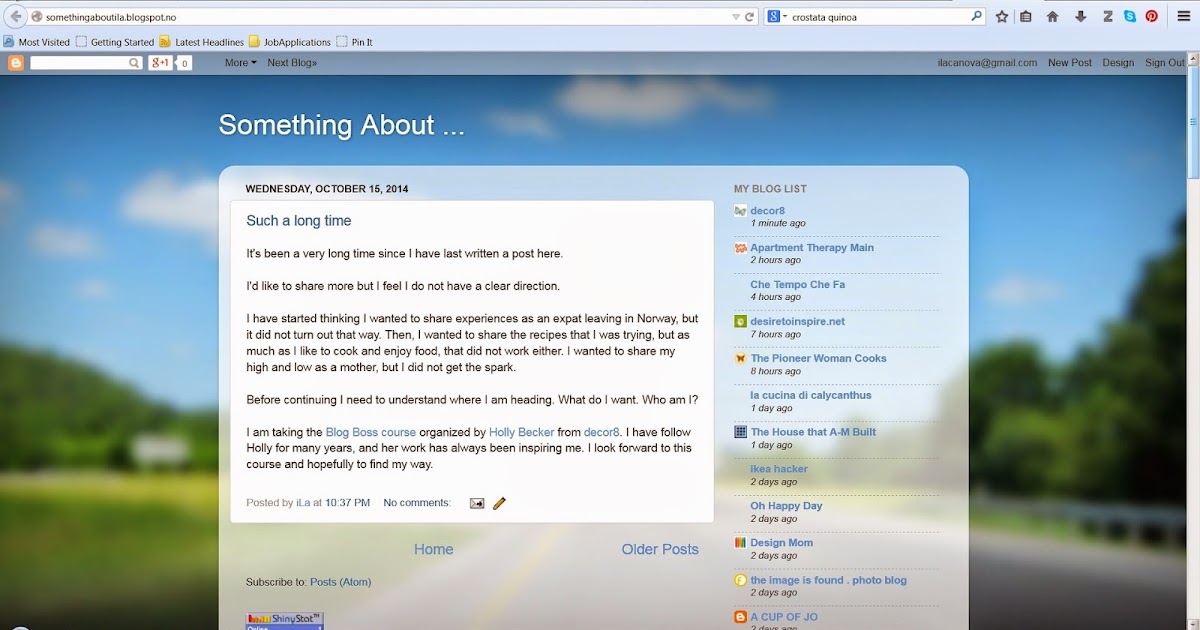Open ikea hacker blog link

click(779, 470)
